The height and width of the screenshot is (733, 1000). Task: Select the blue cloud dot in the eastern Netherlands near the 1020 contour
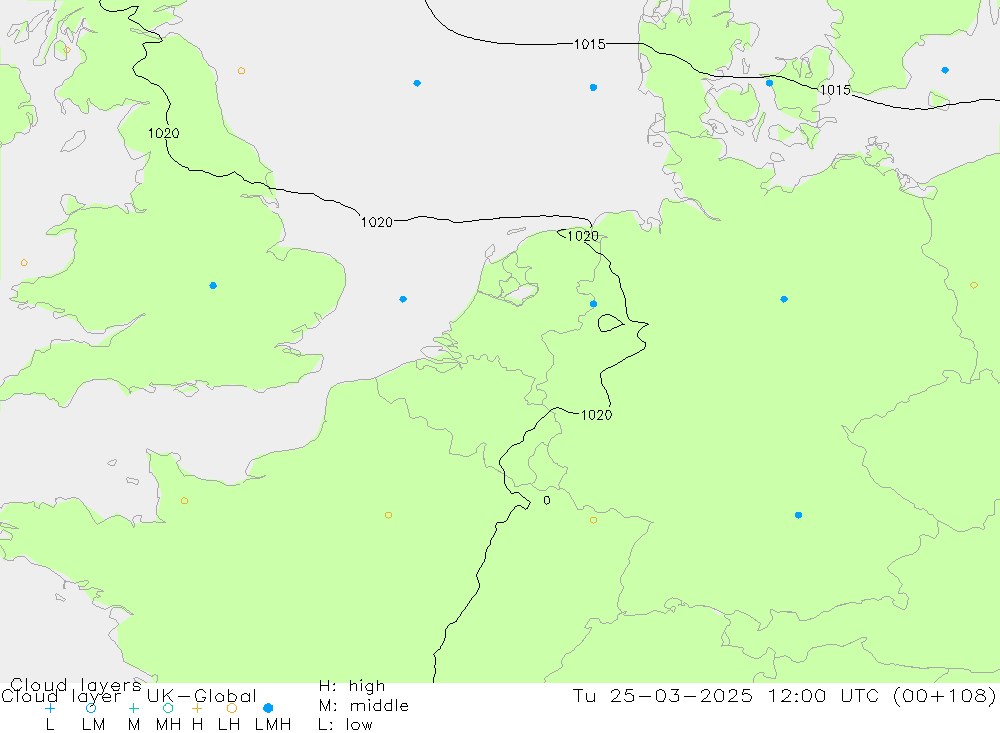click(594, 304)
